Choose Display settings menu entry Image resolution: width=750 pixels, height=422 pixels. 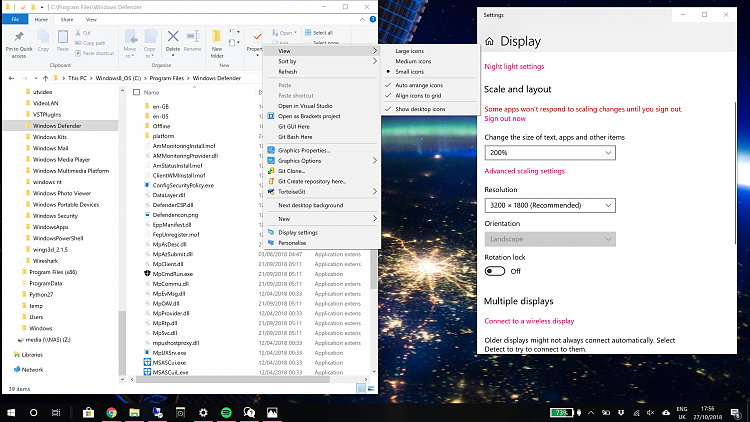point(298,233)
